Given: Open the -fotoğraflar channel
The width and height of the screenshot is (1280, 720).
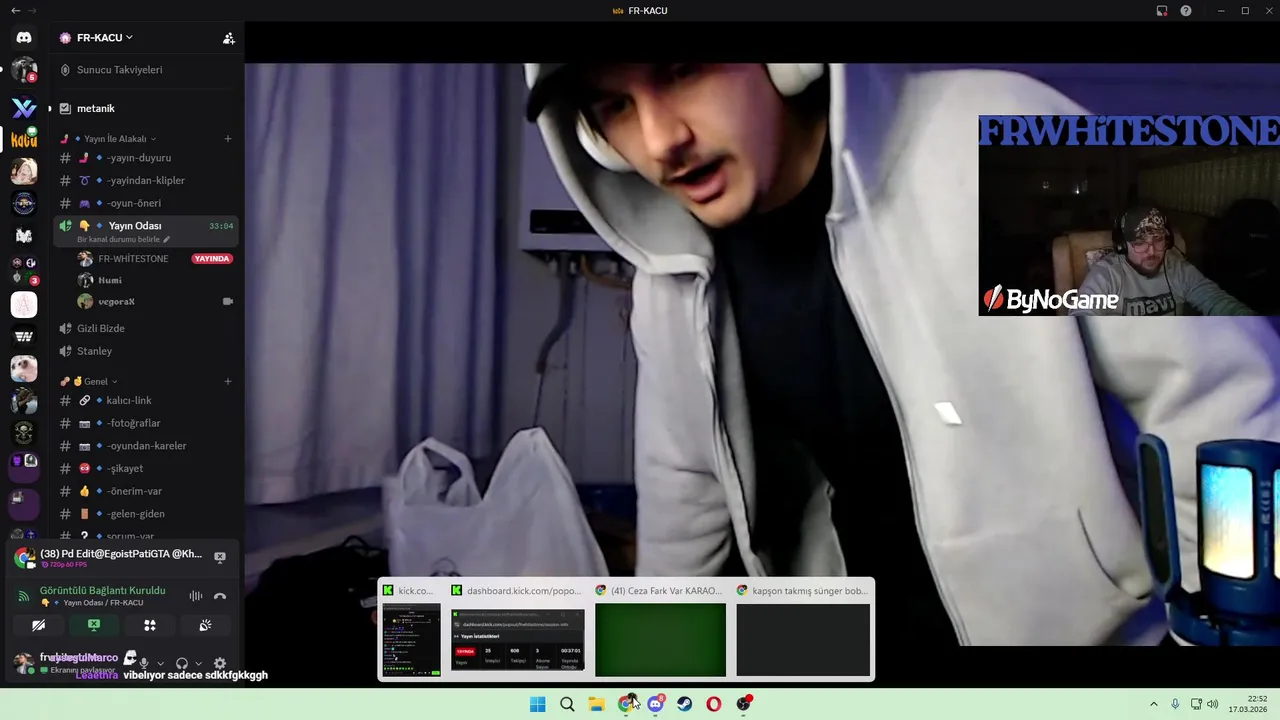Looking at the screenshot, I should coord(146,423).
